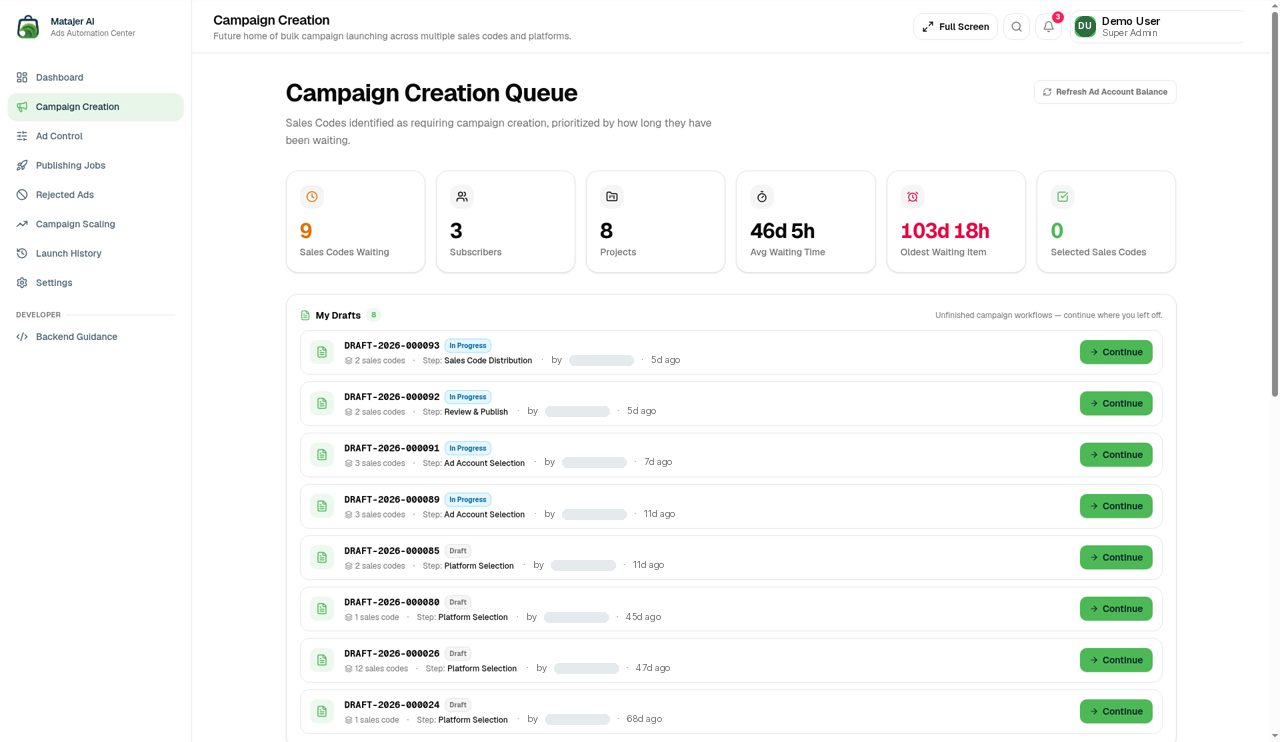This screenshot has width=1280, height=742.
Task: Continue draft DRAFT-2026-000085
Action: click(1116, 557)
